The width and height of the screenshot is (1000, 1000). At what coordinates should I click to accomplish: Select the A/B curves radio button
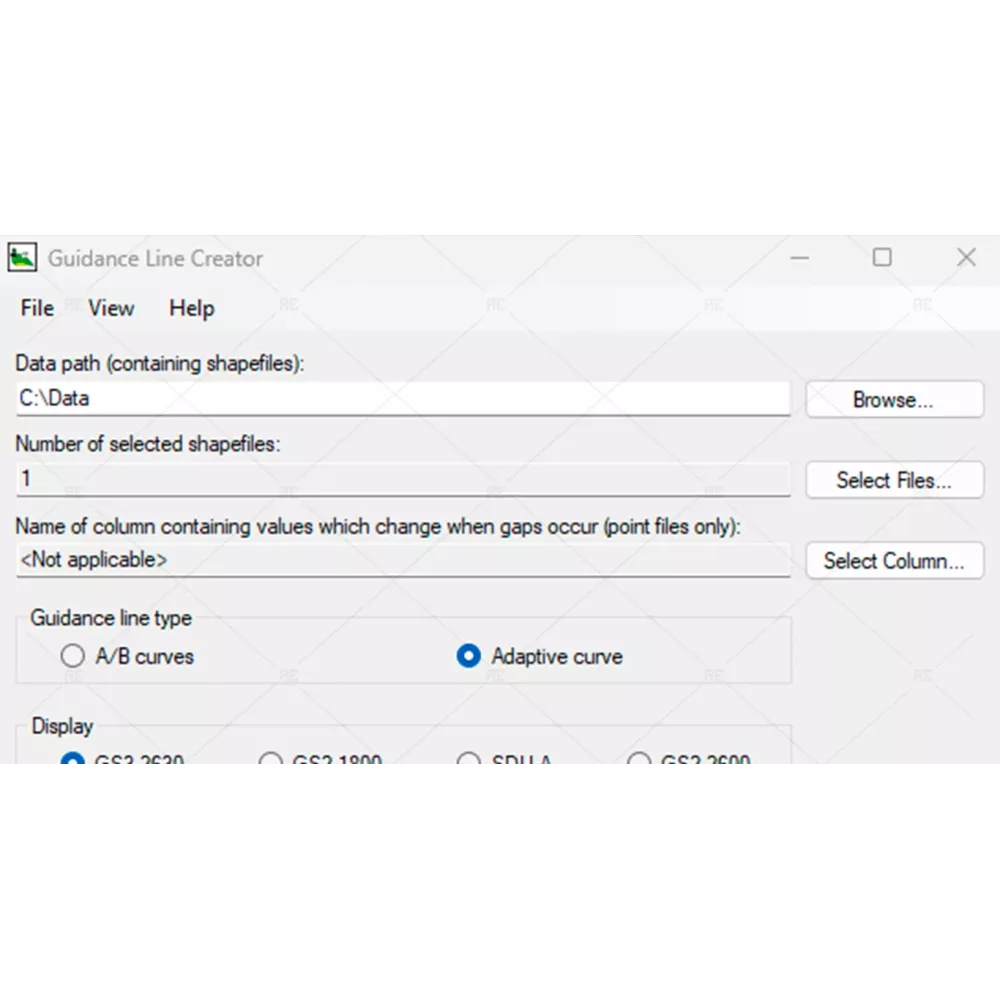73,656
